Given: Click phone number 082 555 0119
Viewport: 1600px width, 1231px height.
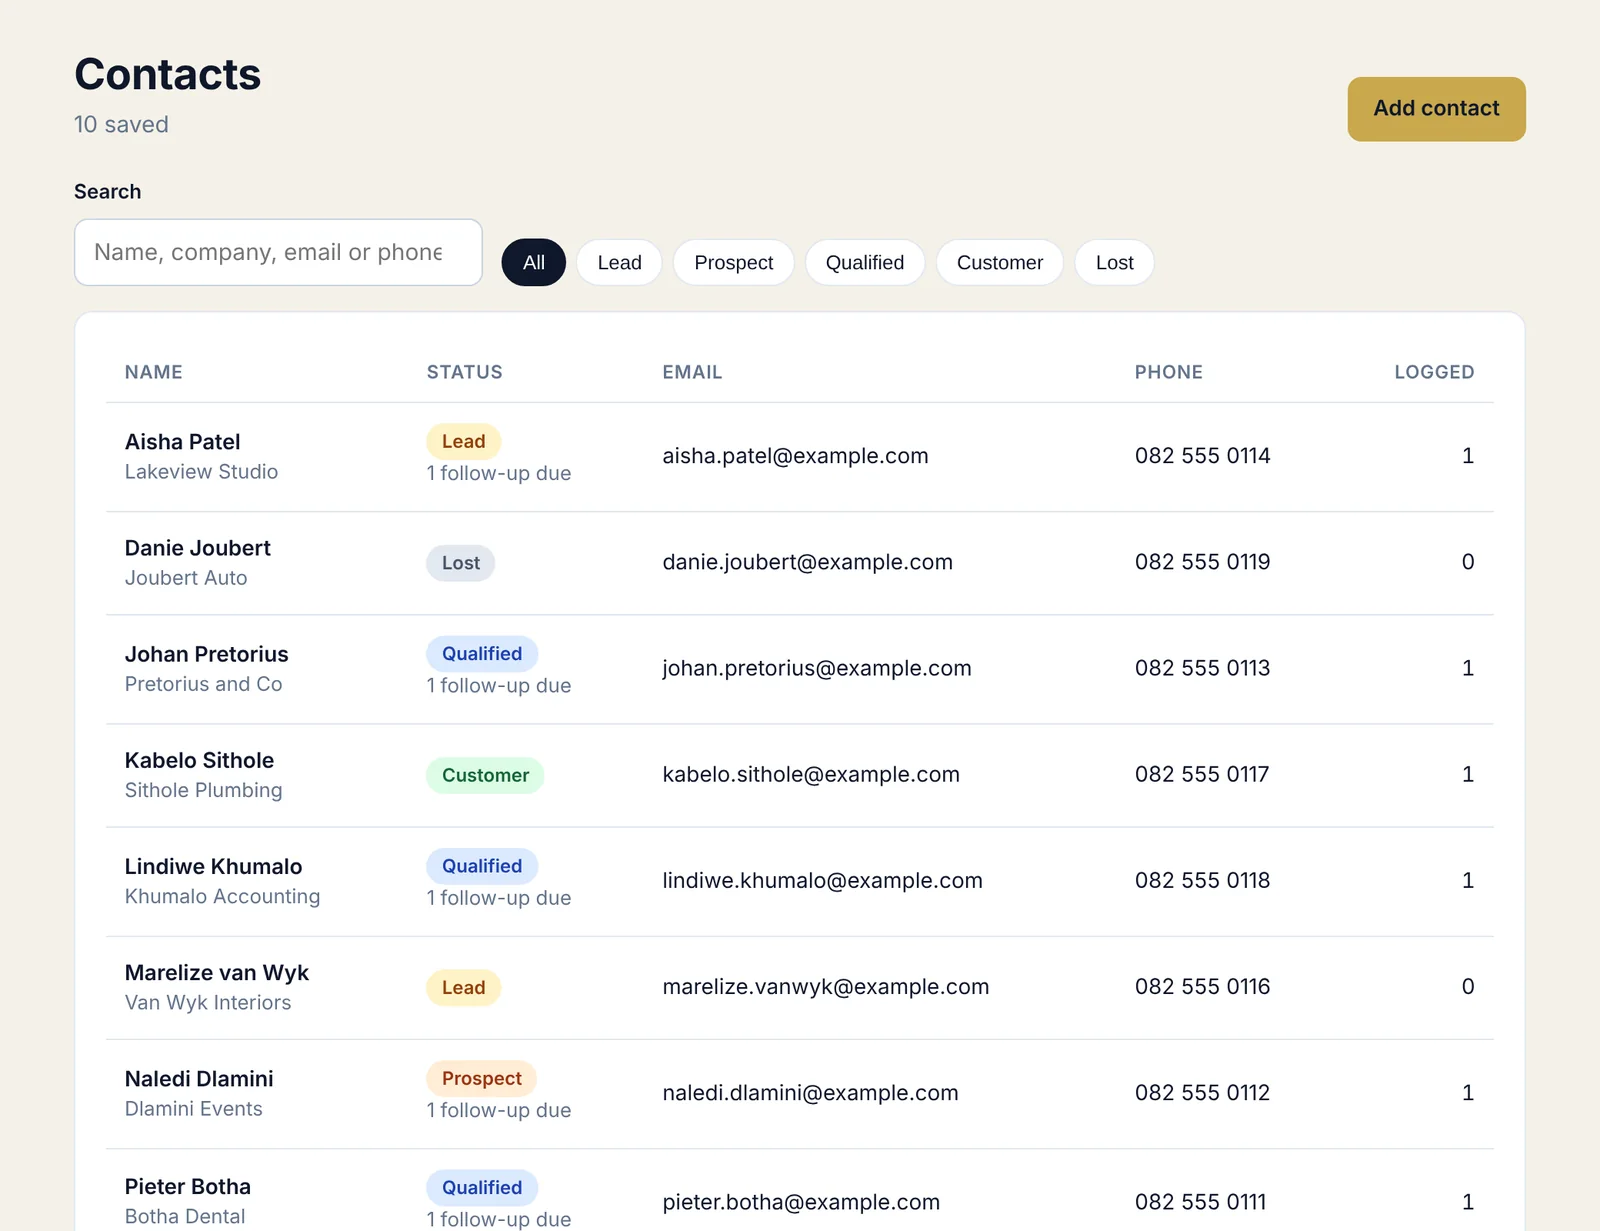Looking at the screenshot, I should point(1203,562).
